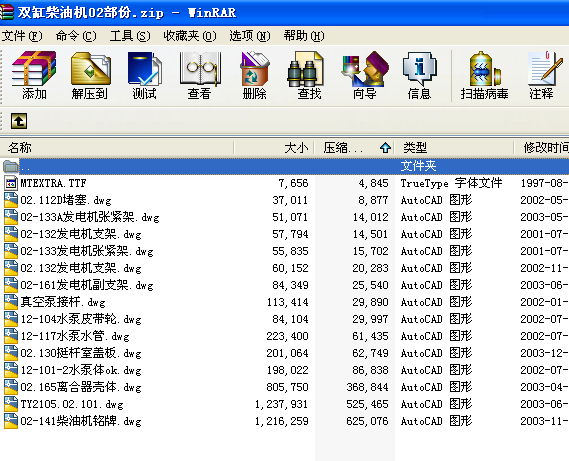
Task: Click dwg icon of TY2105.02.101.dwg
Action: (x=11, y=404)
